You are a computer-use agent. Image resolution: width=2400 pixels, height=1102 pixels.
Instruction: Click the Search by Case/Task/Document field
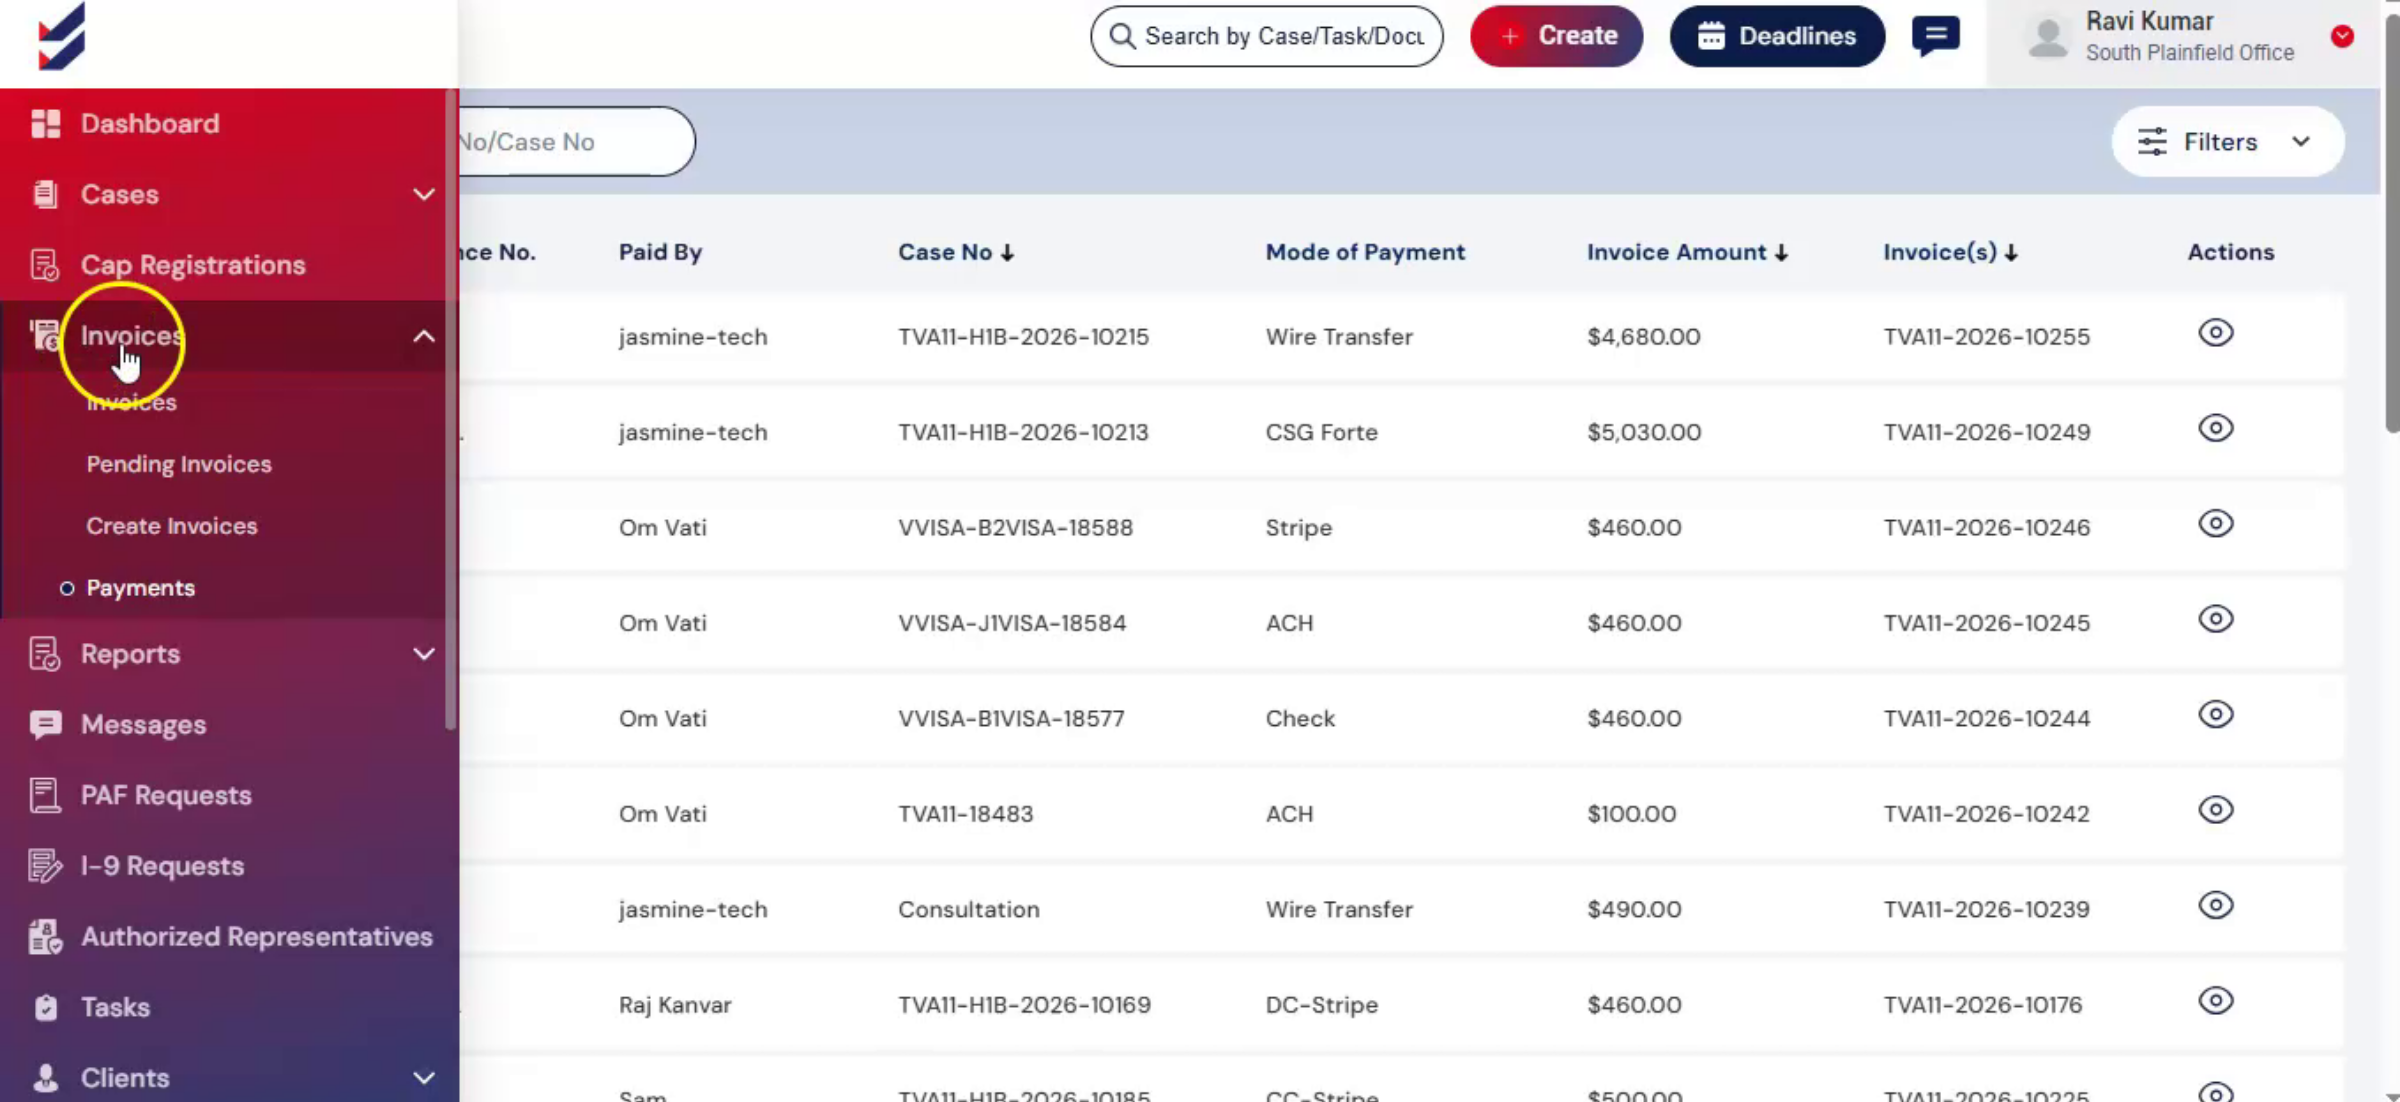1267,36
